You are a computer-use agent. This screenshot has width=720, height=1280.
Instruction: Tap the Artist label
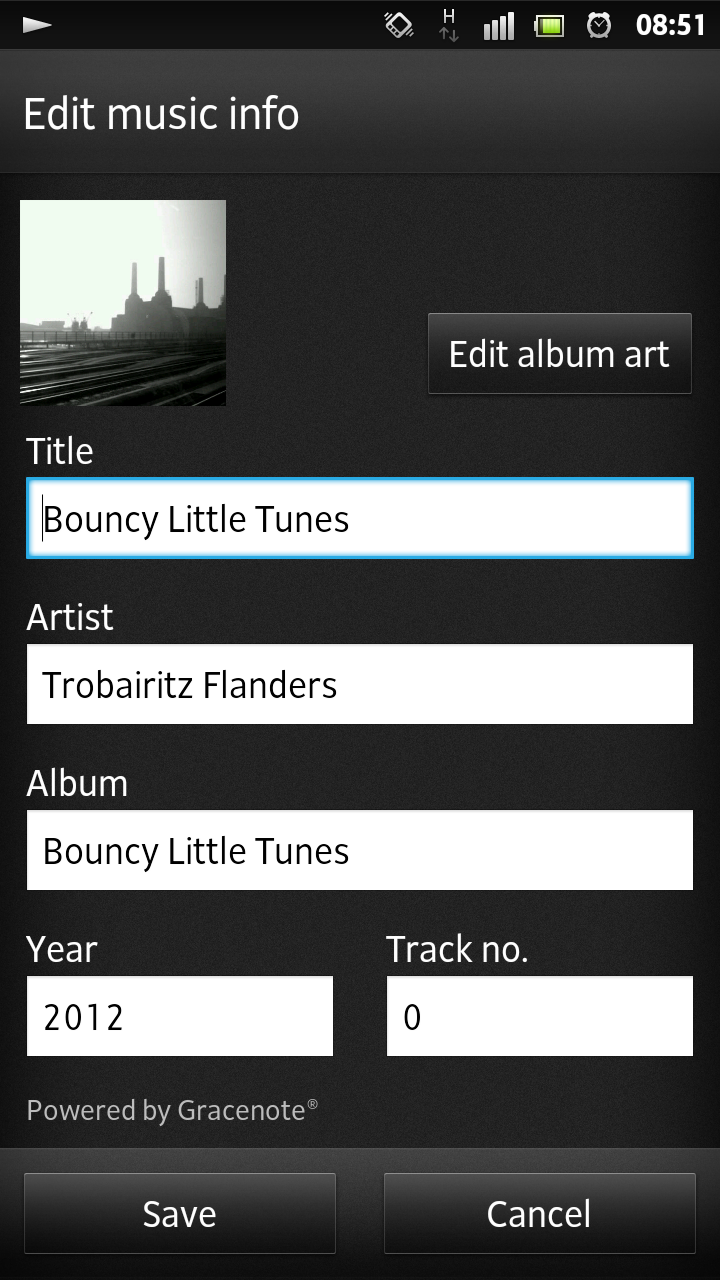[x=70, y=617]
